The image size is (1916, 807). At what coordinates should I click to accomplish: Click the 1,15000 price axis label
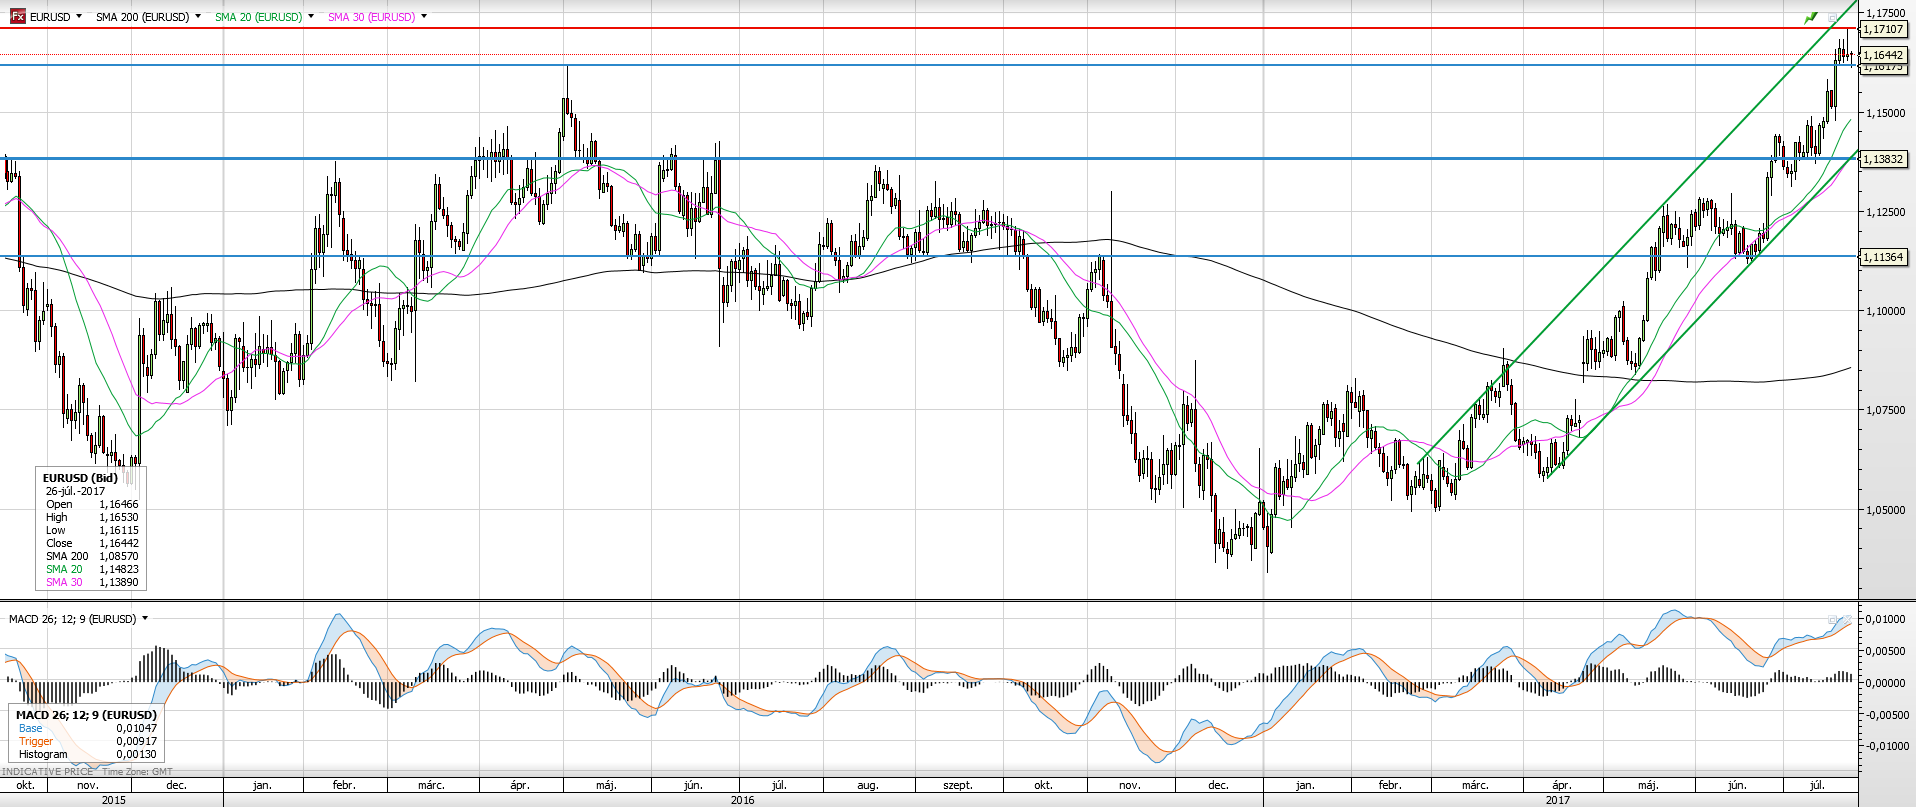pyautogui.click(x=1886, y=113)
